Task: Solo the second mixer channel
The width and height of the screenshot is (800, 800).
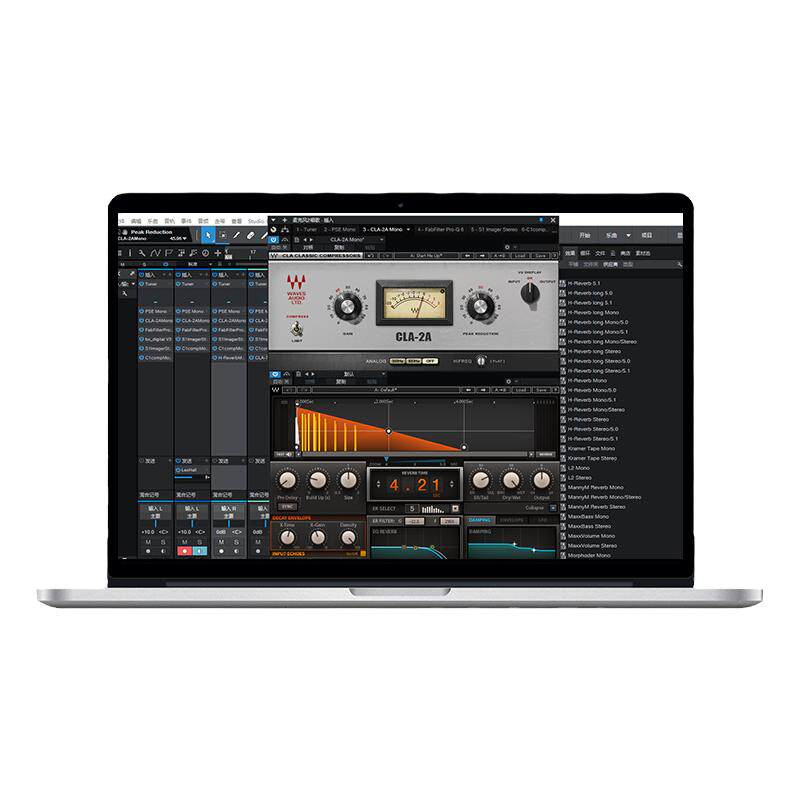Action: point(199,542)
